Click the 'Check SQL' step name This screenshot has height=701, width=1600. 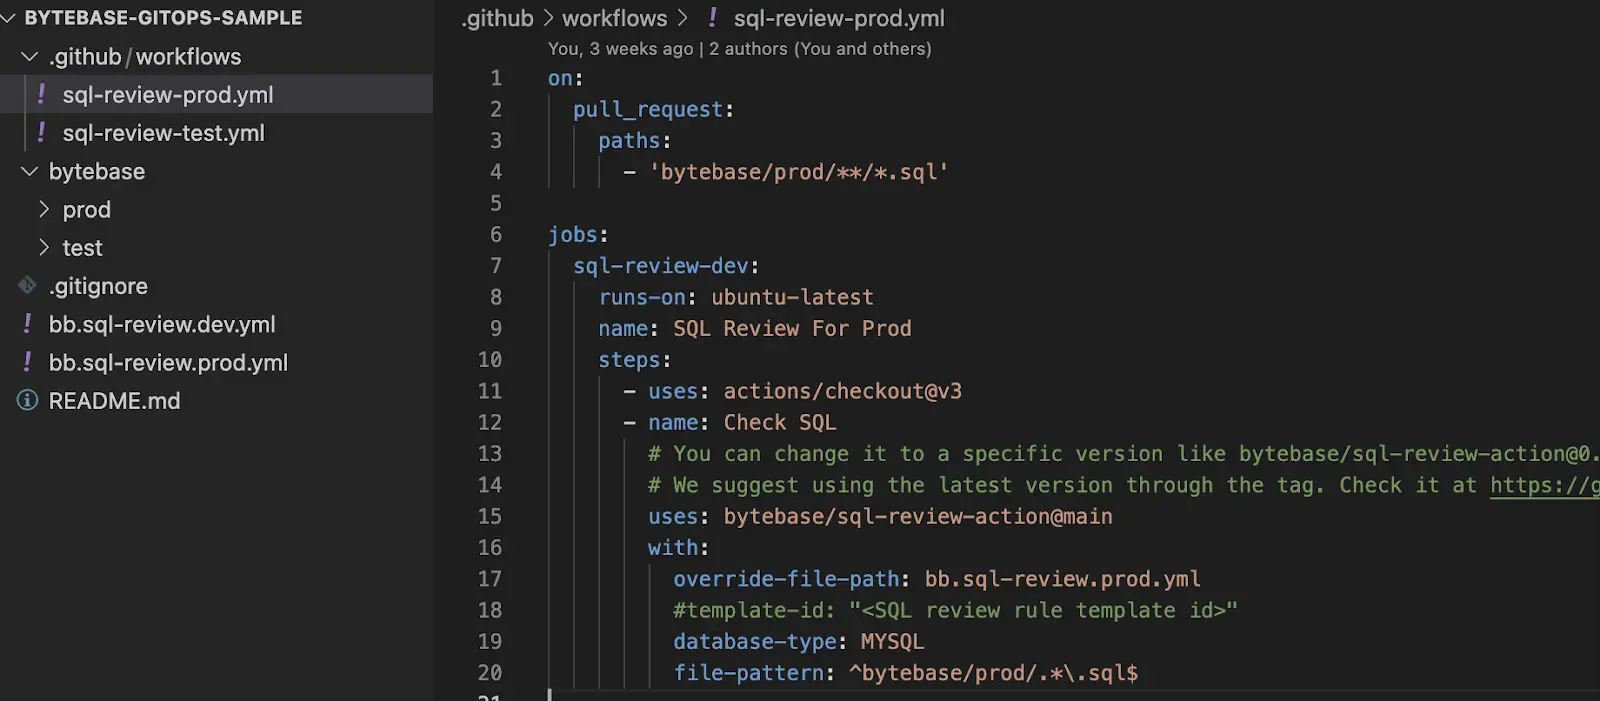click(780, 423)
